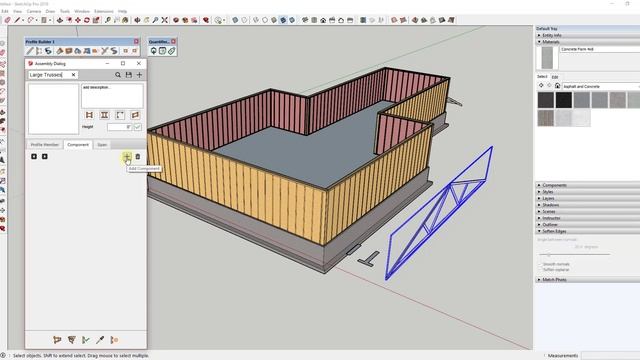Click the Measurements box in the status bar

click(610, 356)
